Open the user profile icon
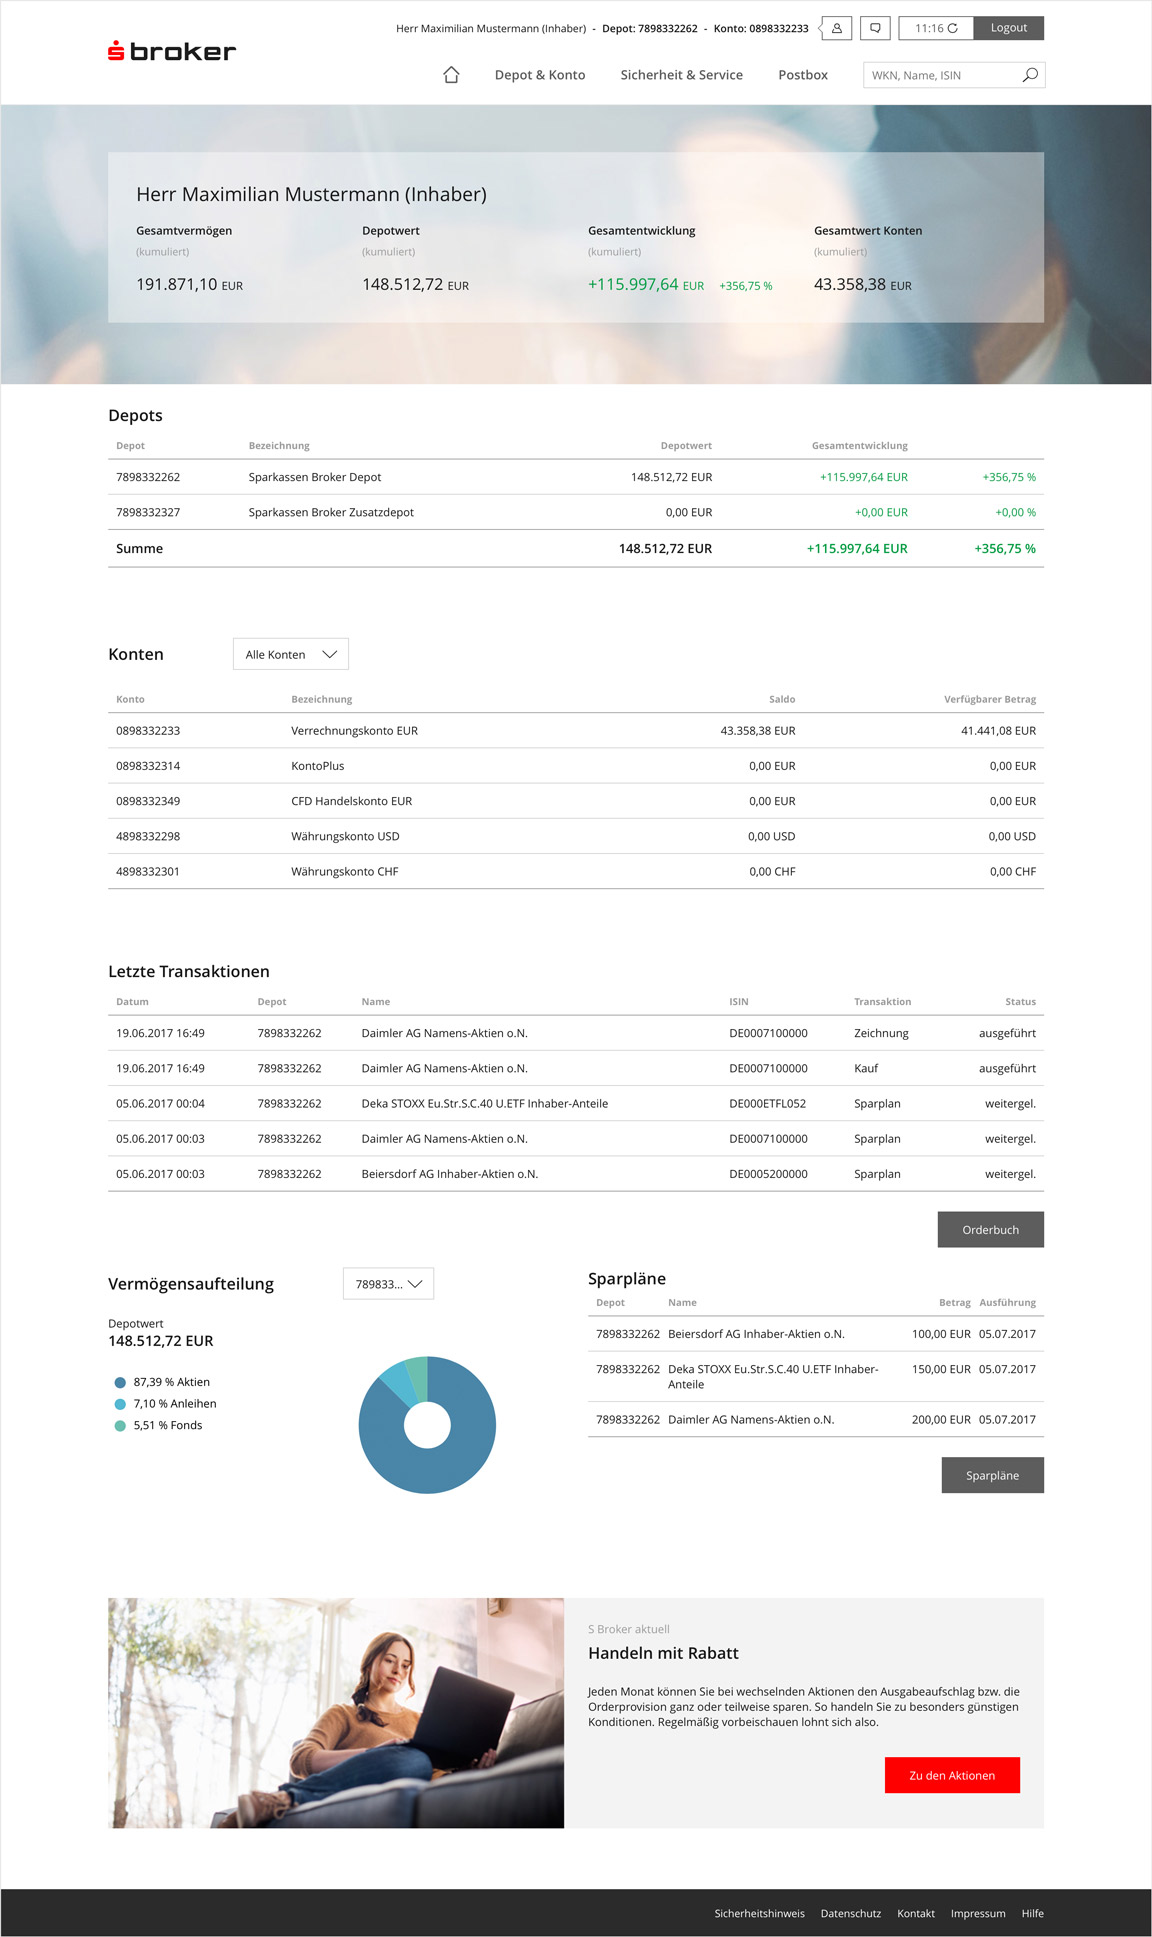Screen dimensions: 1152x1937 837,28
